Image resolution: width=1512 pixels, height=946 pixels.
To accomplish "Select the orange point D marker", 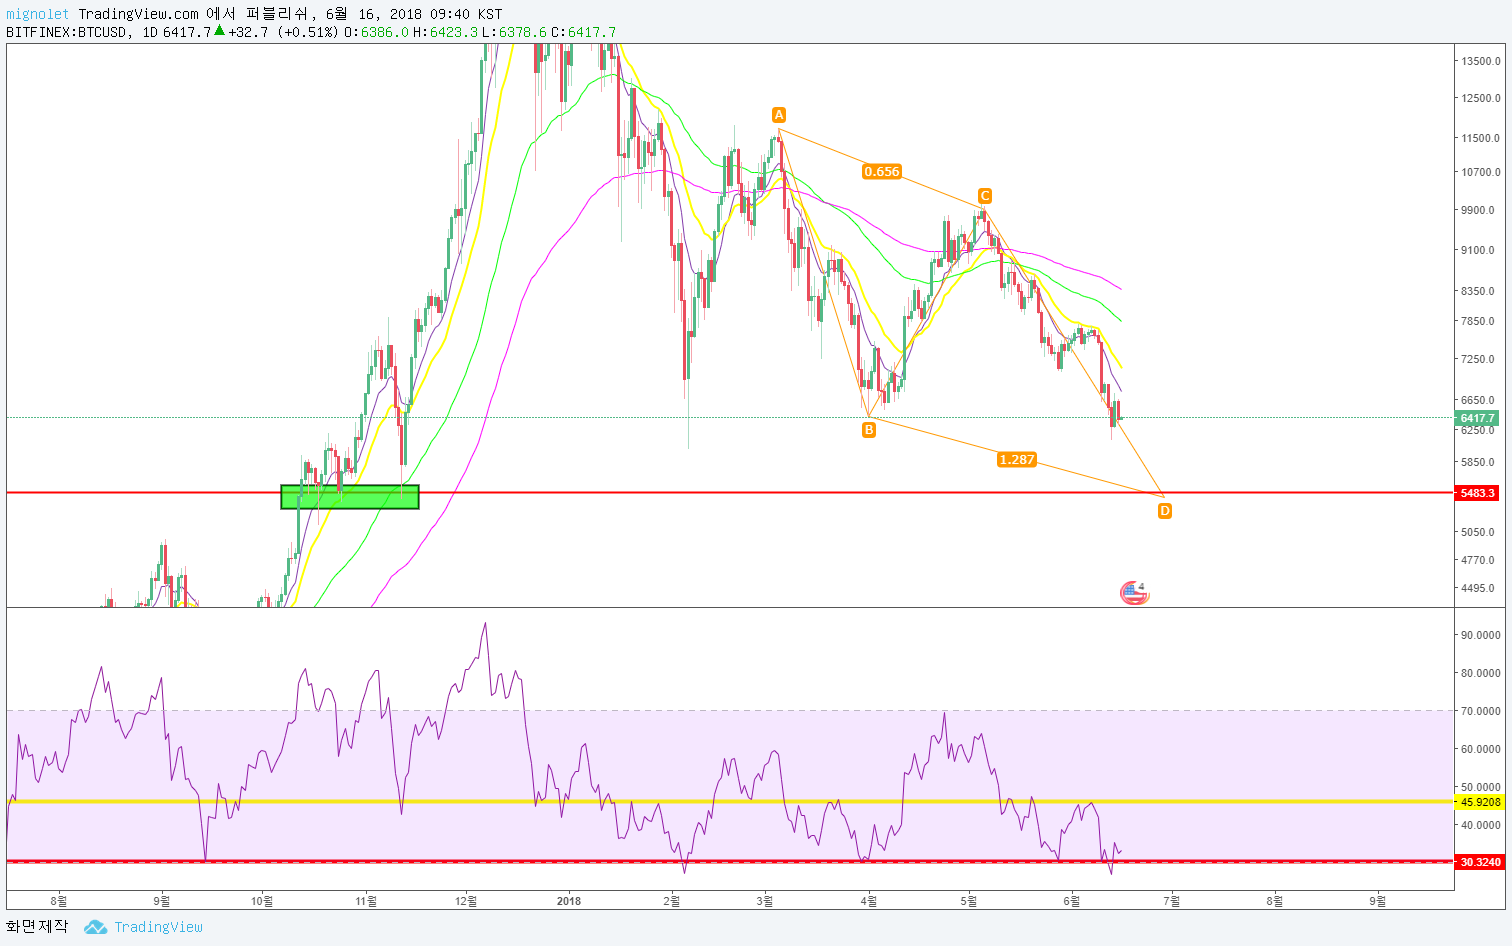I will [x=1165, y=511].
